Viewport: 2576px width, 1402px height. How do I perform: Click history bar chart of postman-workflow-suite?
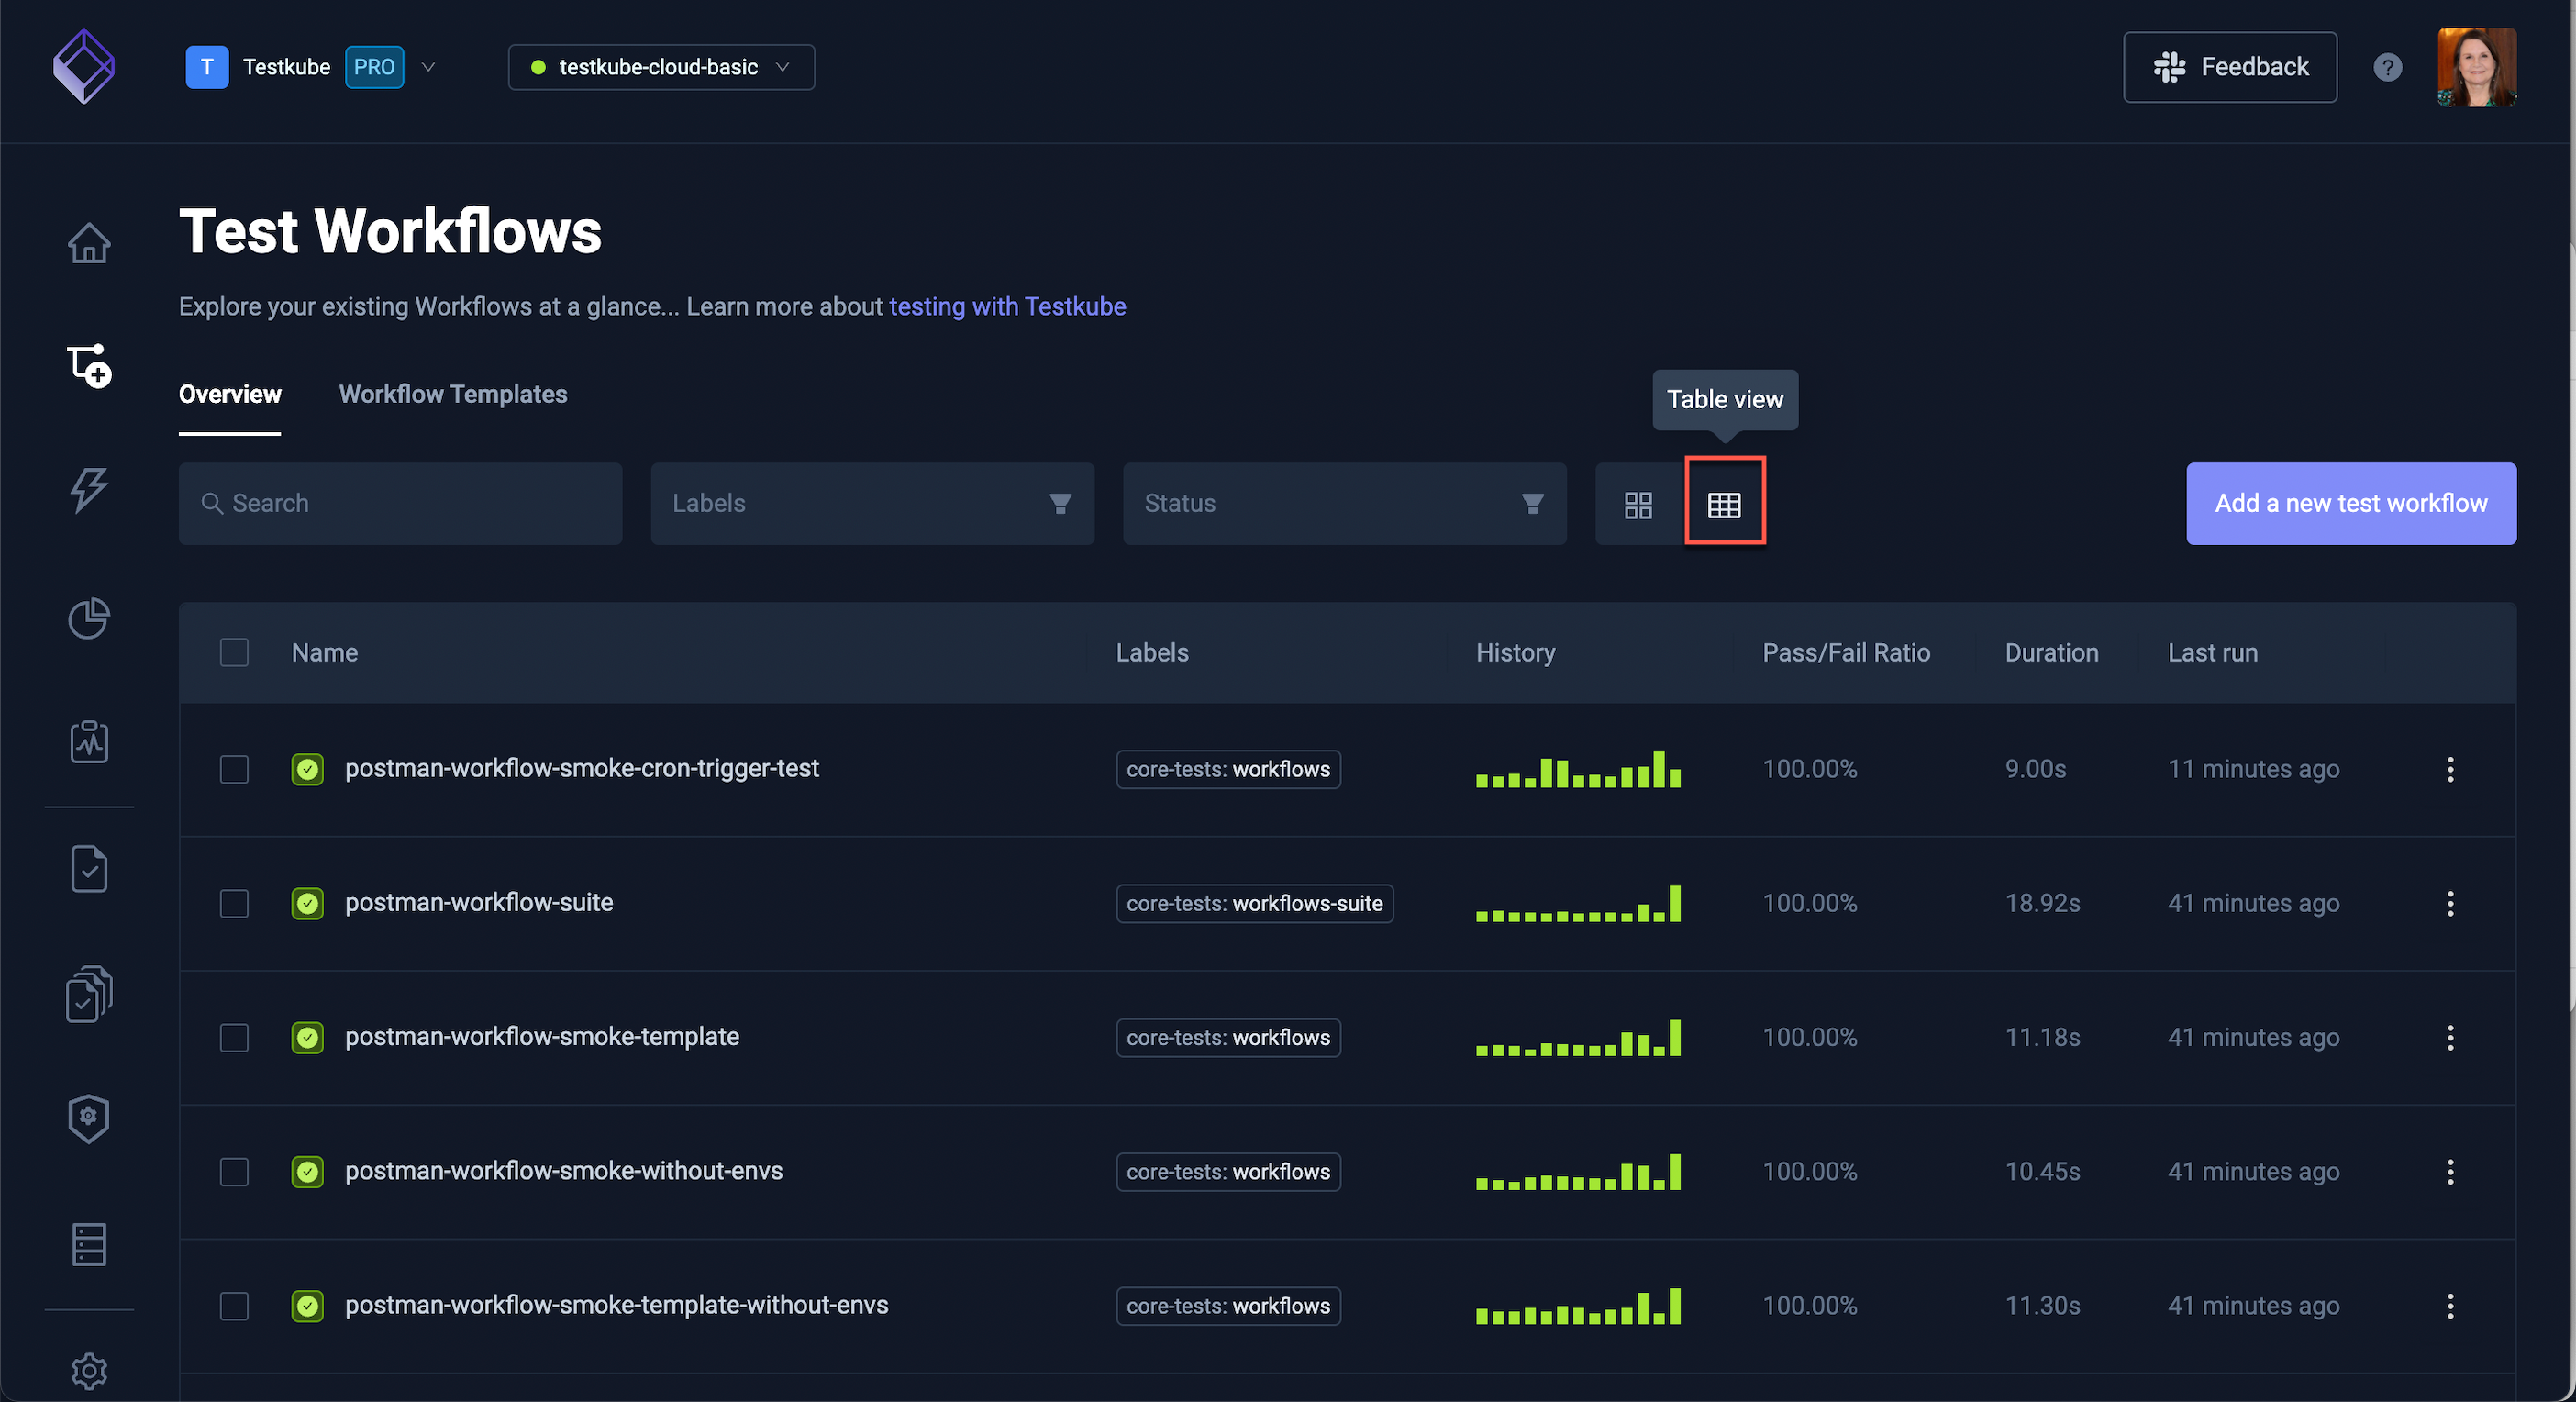click(x=1578, y=903)
